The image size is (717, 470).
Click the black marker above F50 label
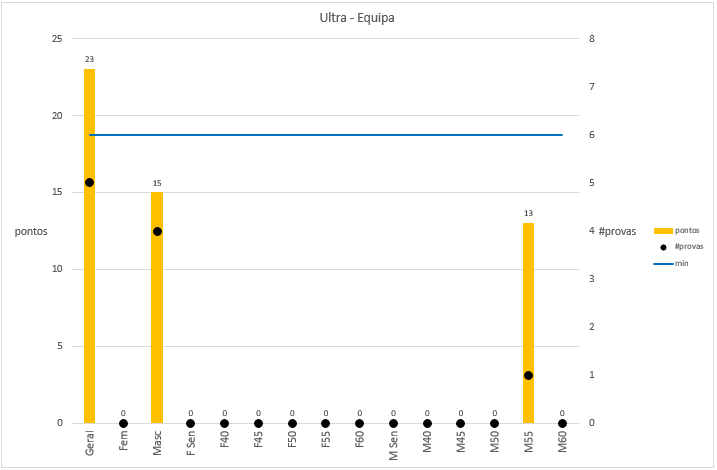point(292,423)
